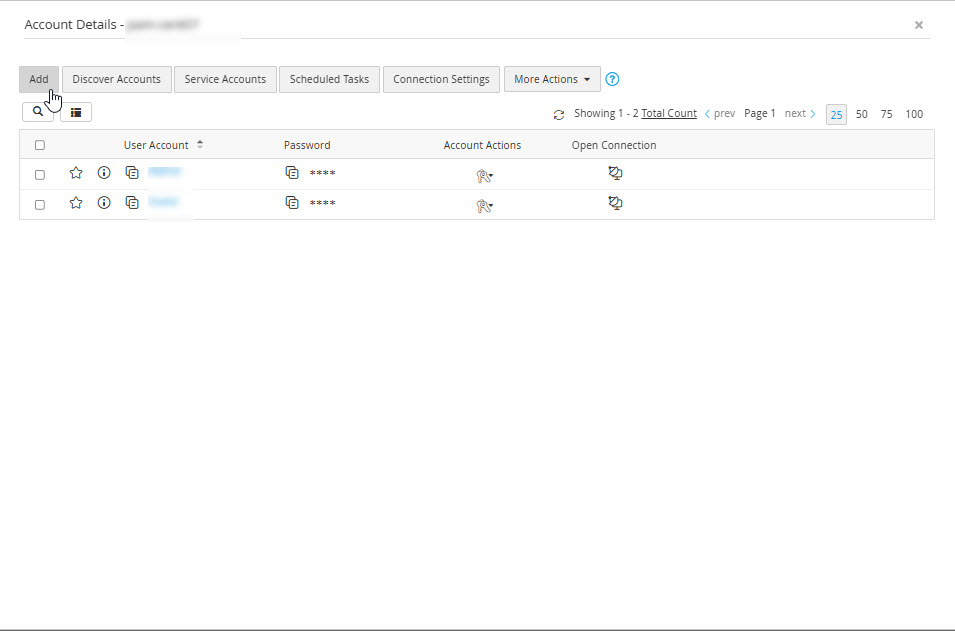Click the Discover Accounts button
Viewport: 955px width, 631px height.
[116, 79]
